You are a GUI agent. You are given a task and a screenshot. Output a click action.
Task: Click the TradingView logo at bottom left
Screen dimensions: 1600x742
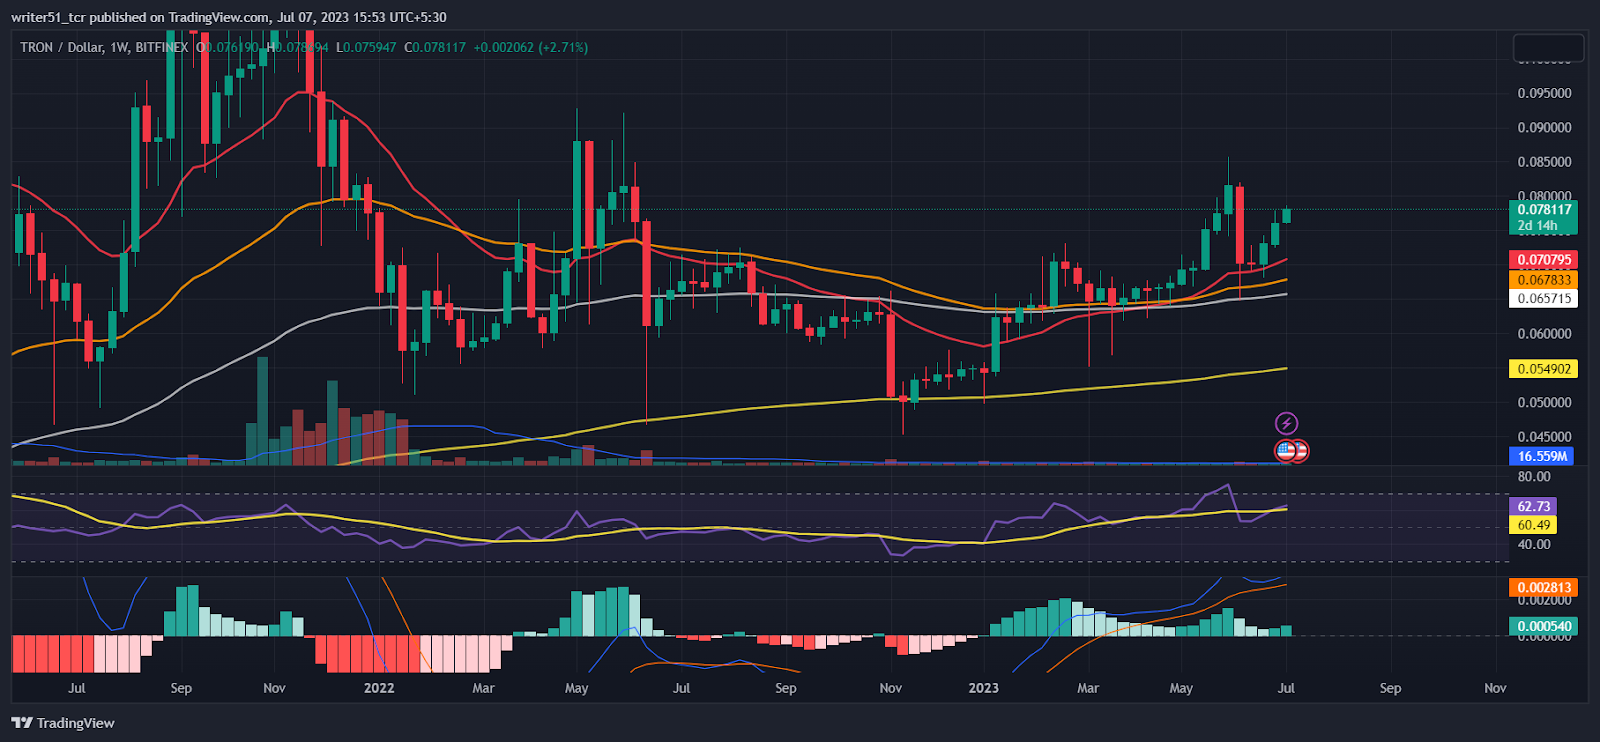[63, 723]
